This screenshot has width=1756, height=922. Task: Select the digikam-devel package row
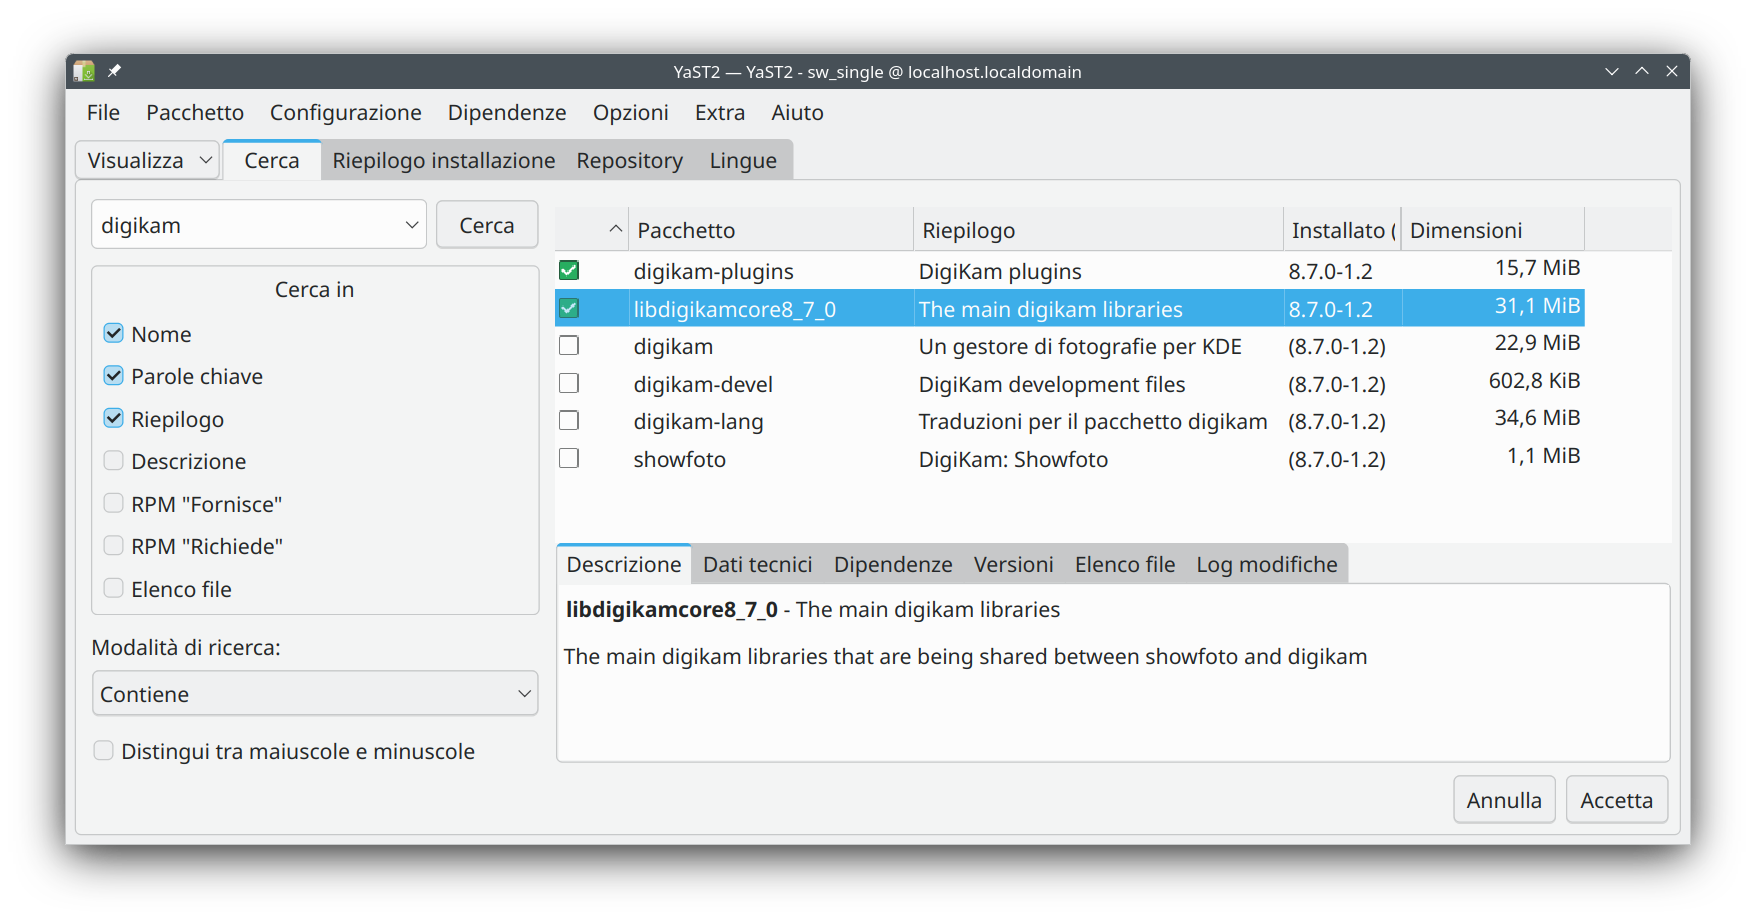703,384
